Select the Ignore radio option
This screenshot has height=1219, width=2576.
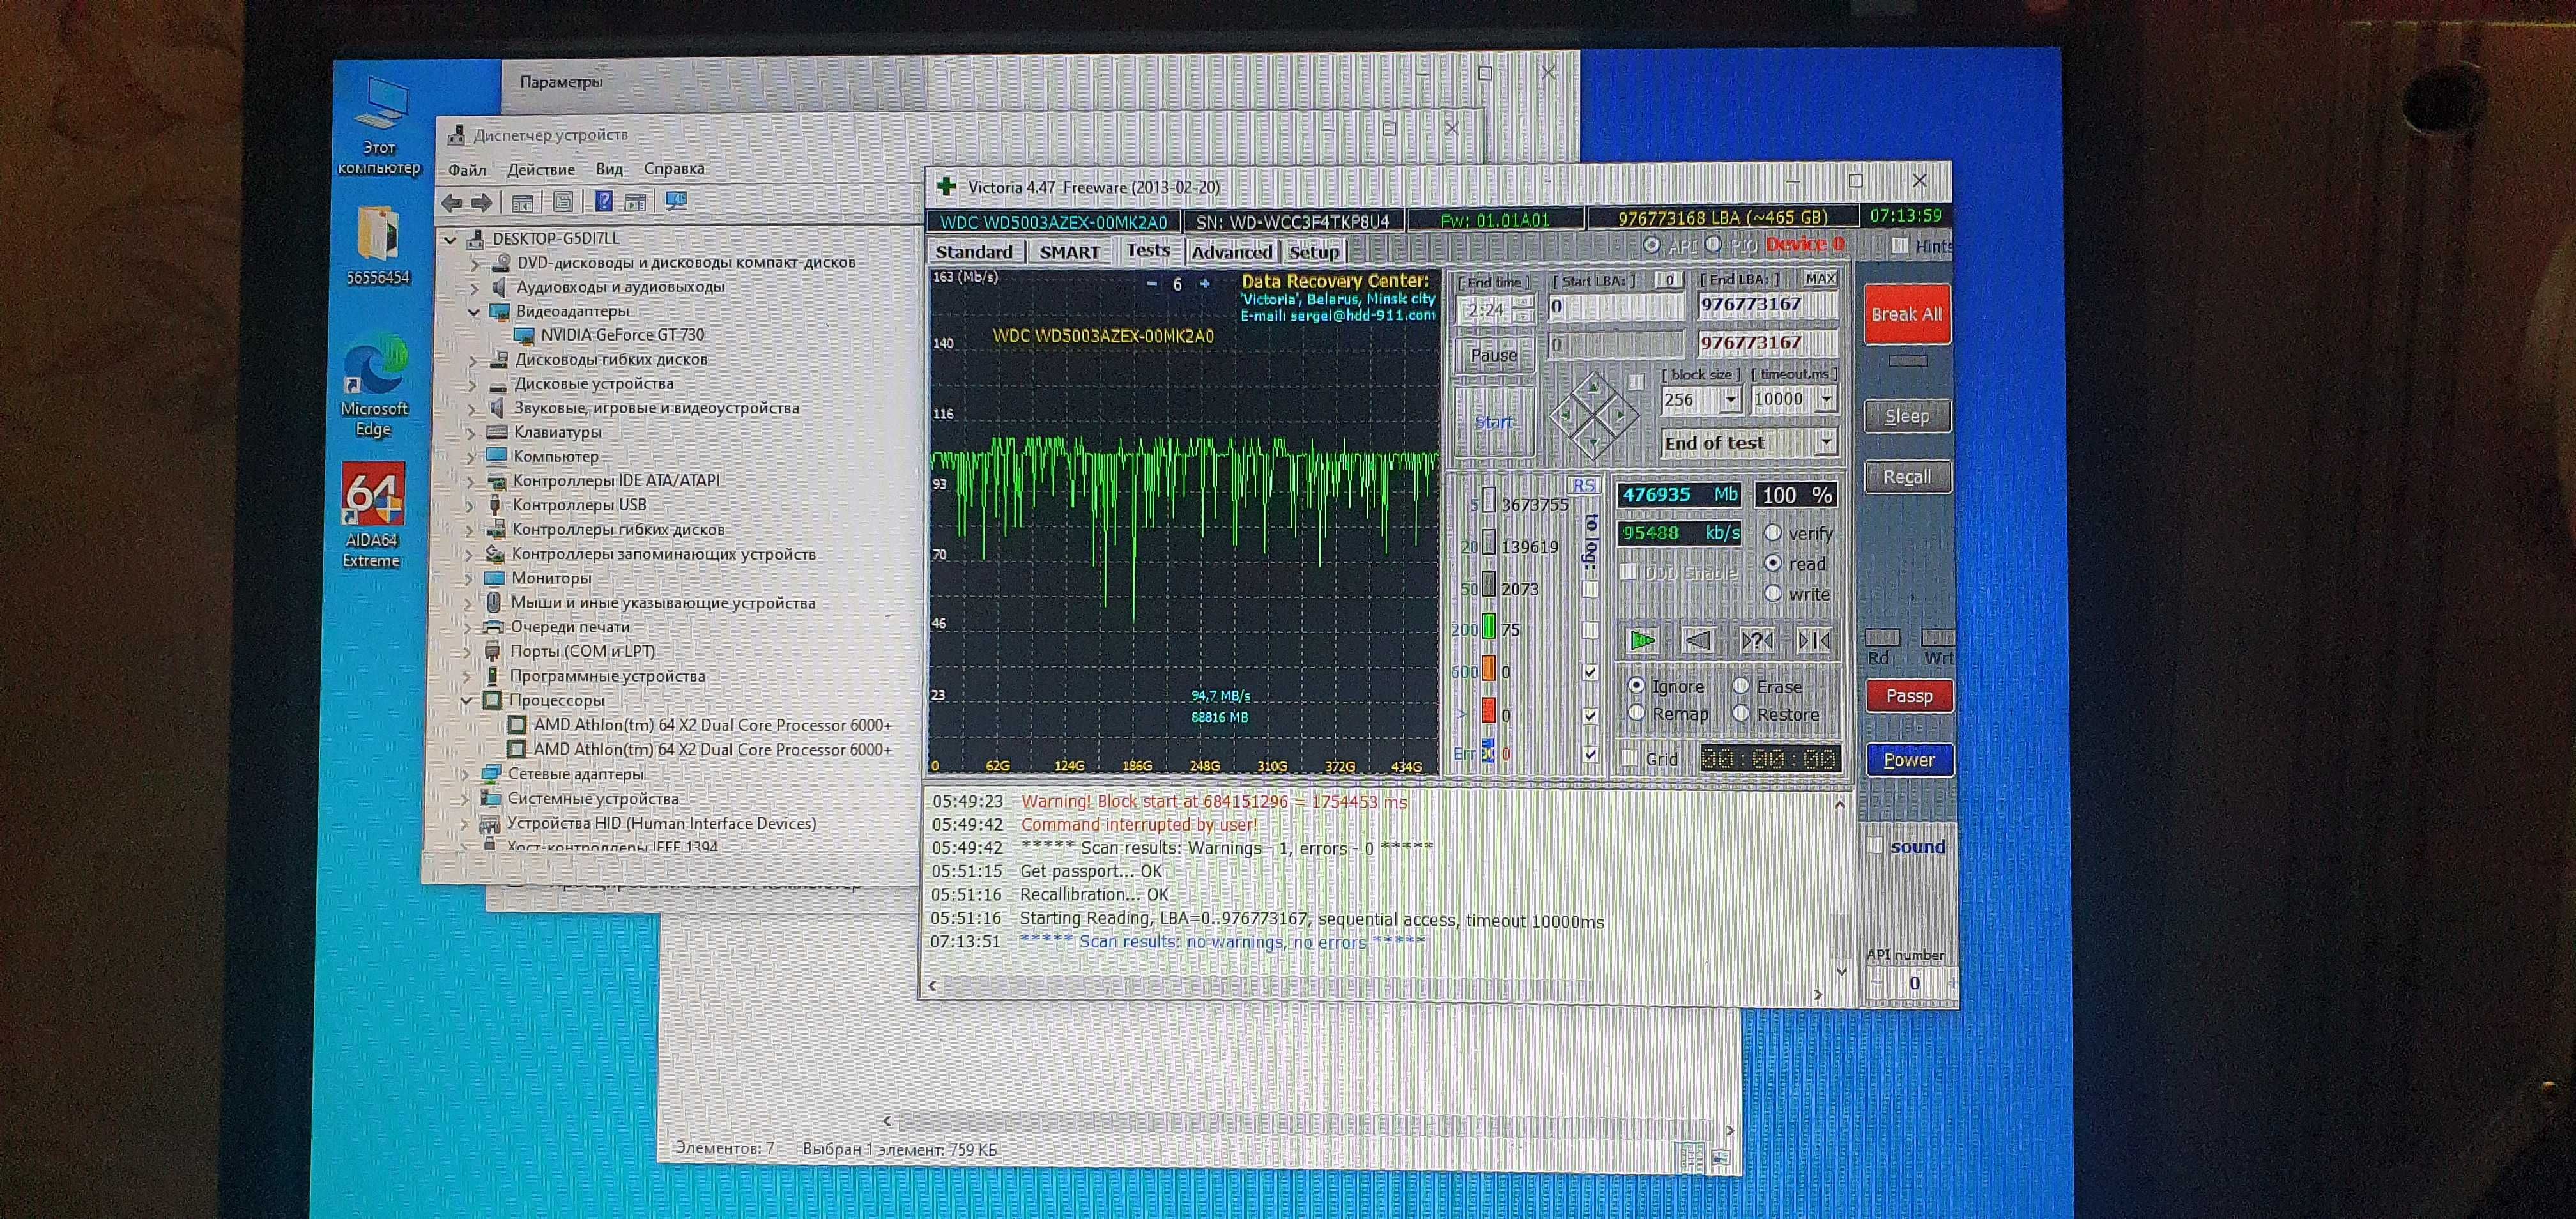click(1636, 686)
